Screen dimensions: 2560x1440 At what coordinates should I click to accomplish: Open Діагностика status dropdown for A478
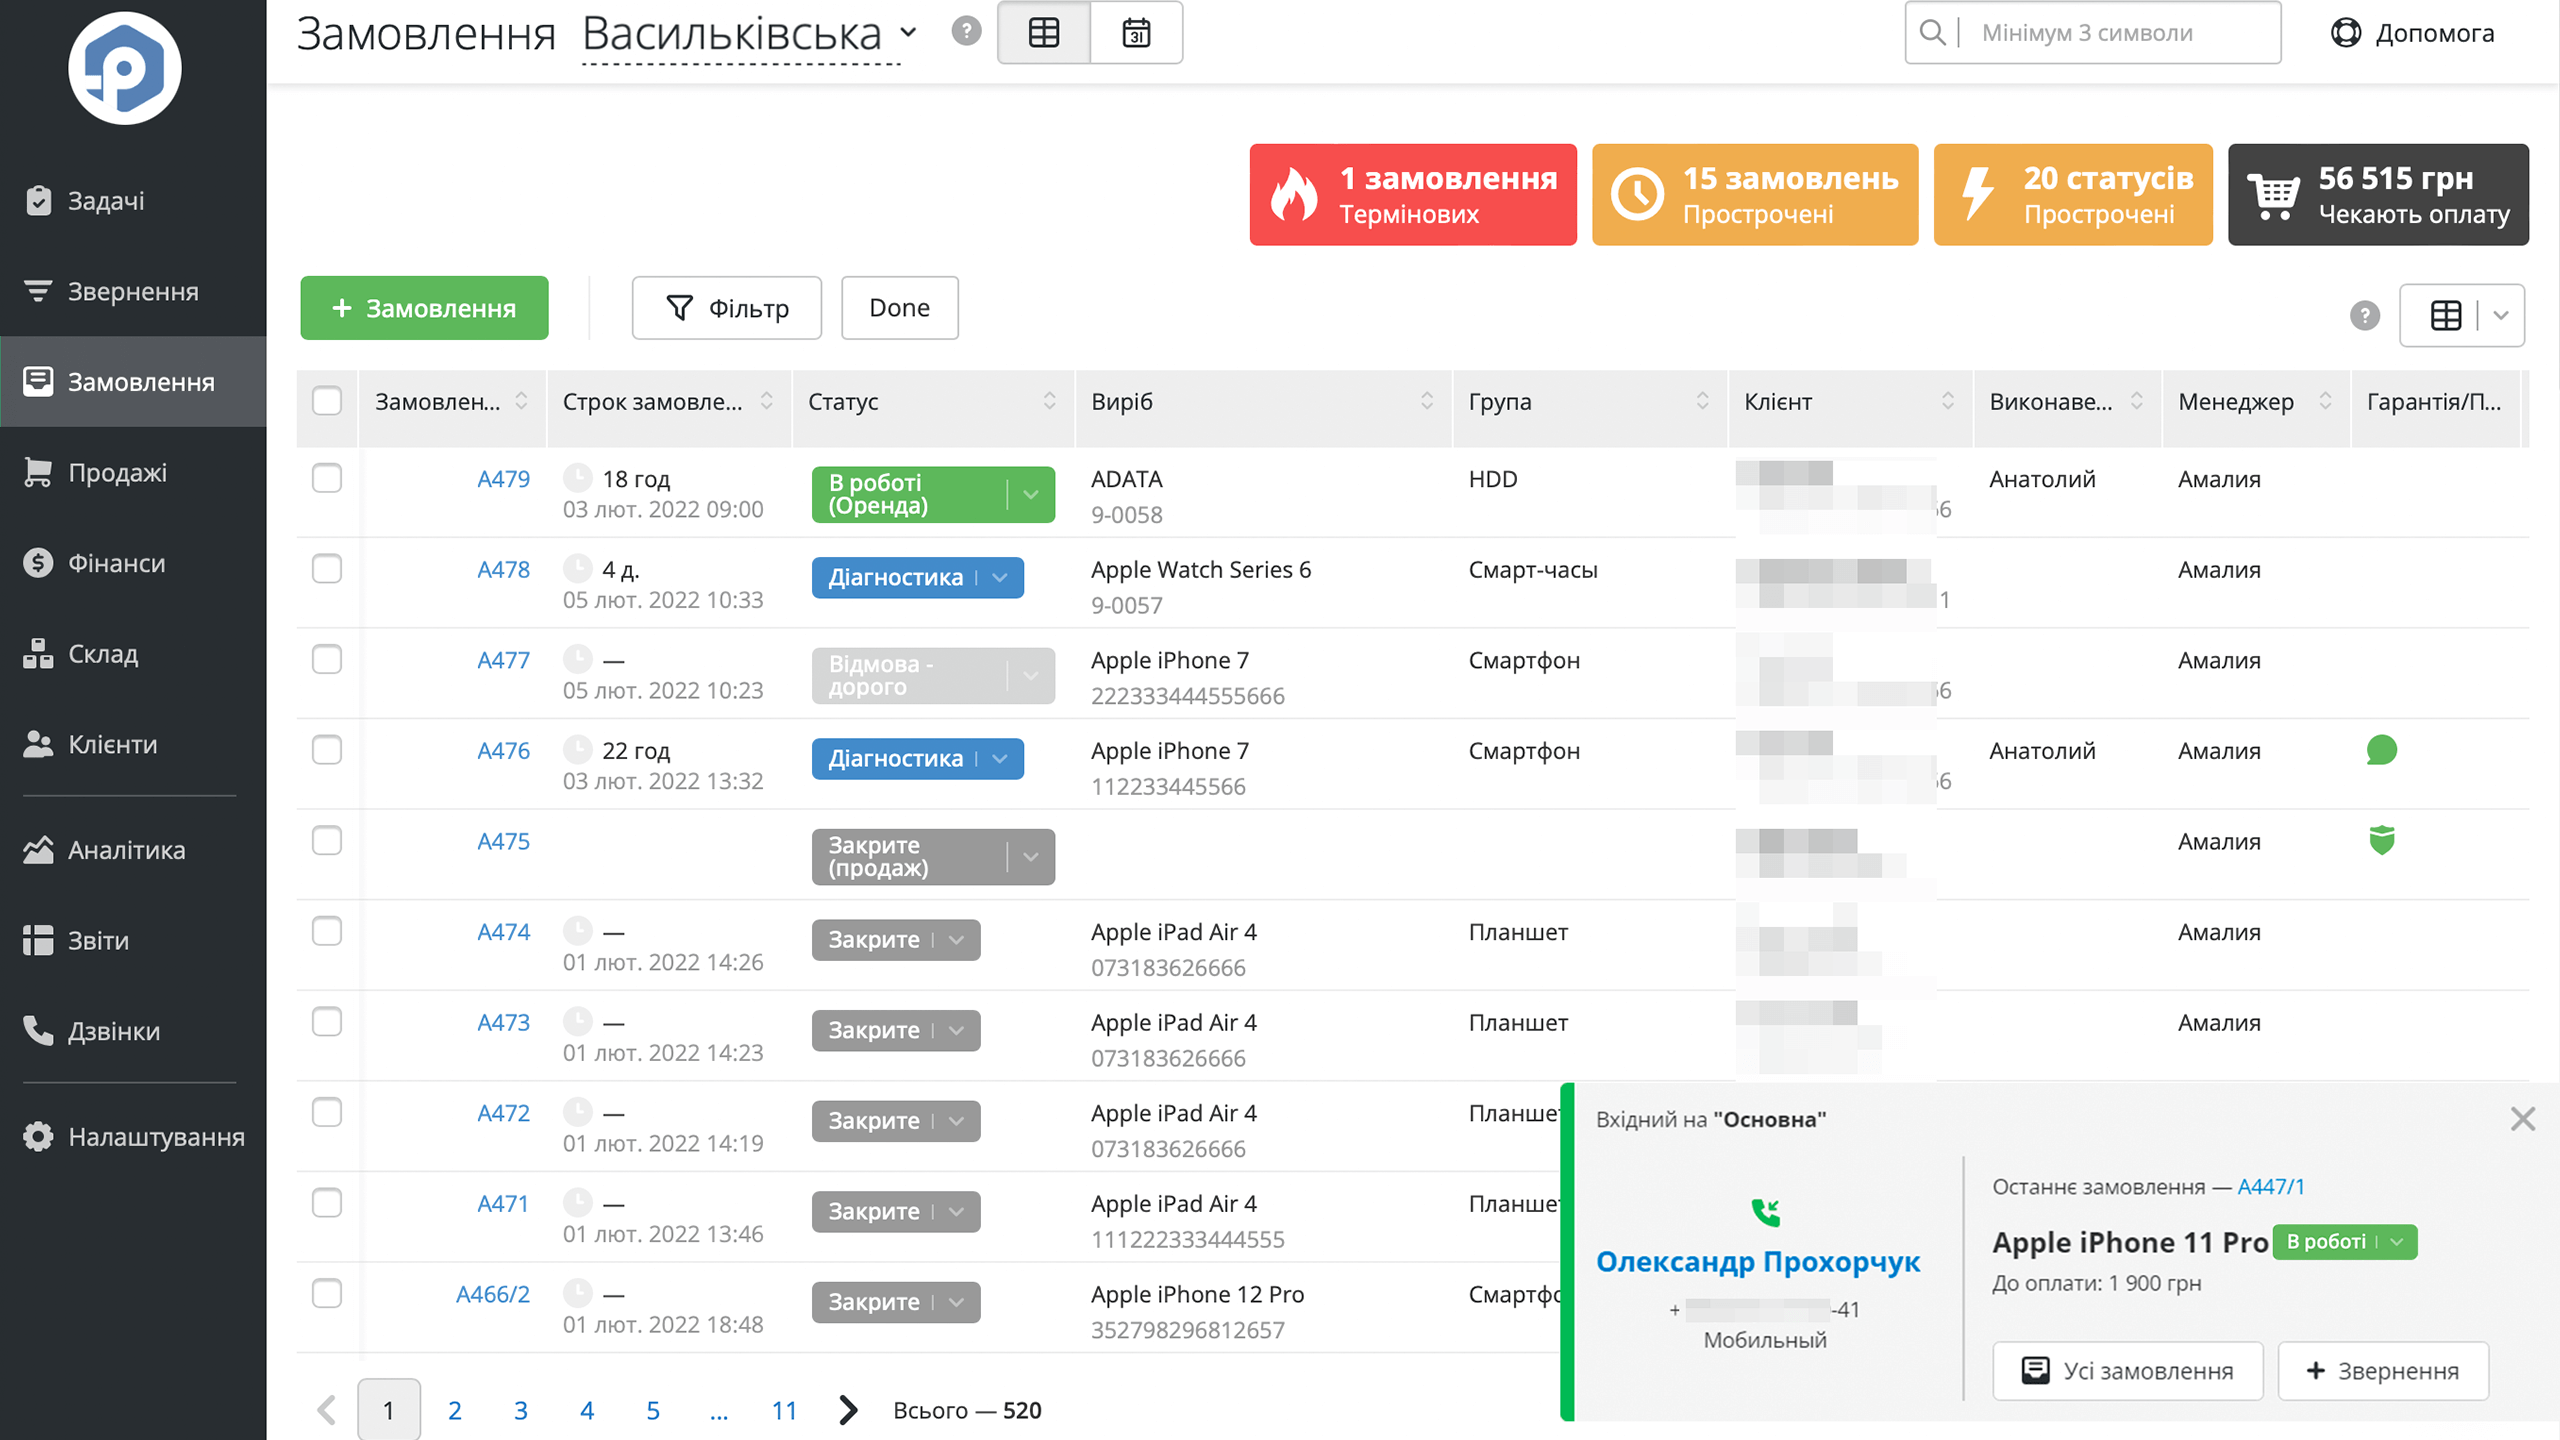pos(999,578)
